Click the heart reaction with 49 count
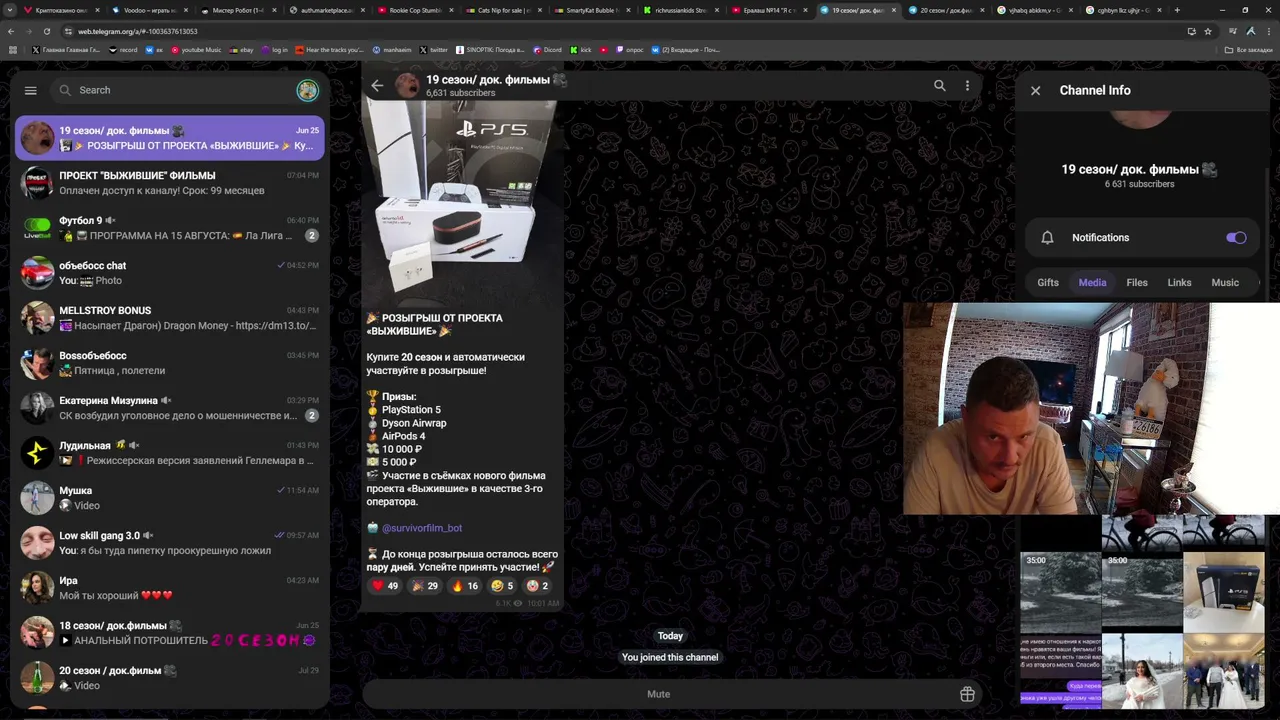1280x720 pixels. click(x=385, y=586)
